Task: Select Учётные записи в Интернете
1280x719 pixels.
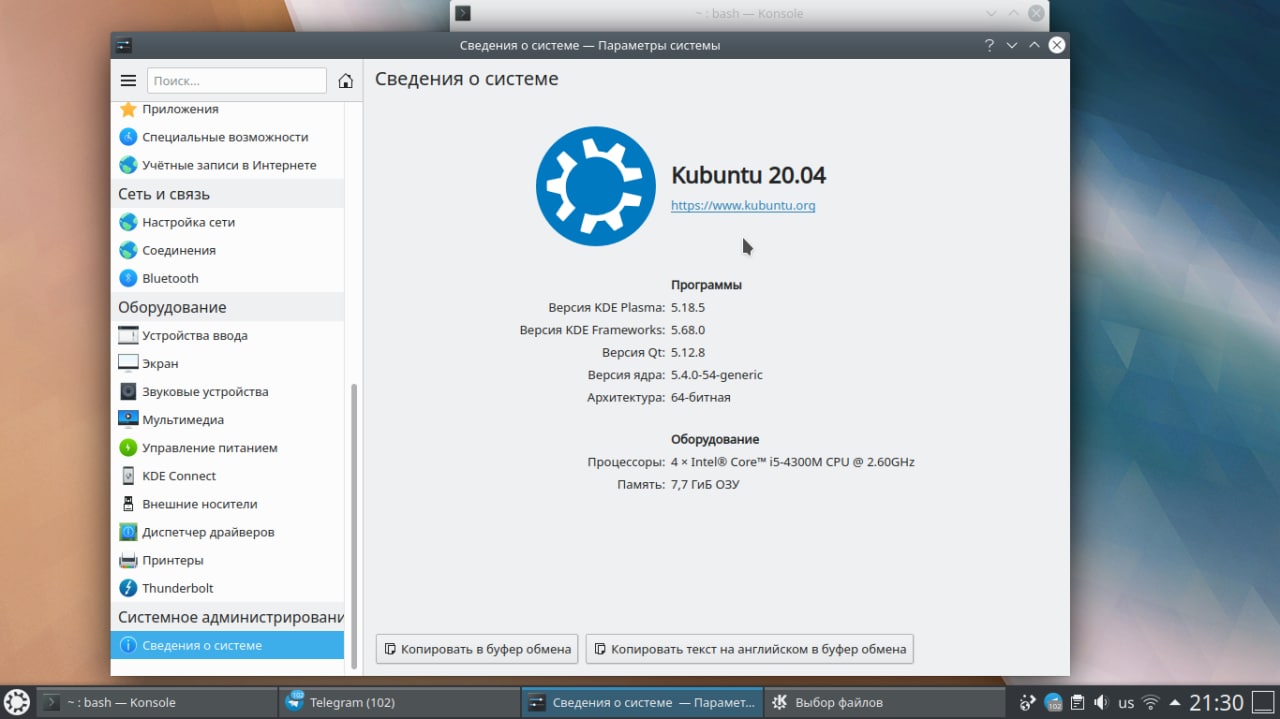Action: [x=227, y=165]
